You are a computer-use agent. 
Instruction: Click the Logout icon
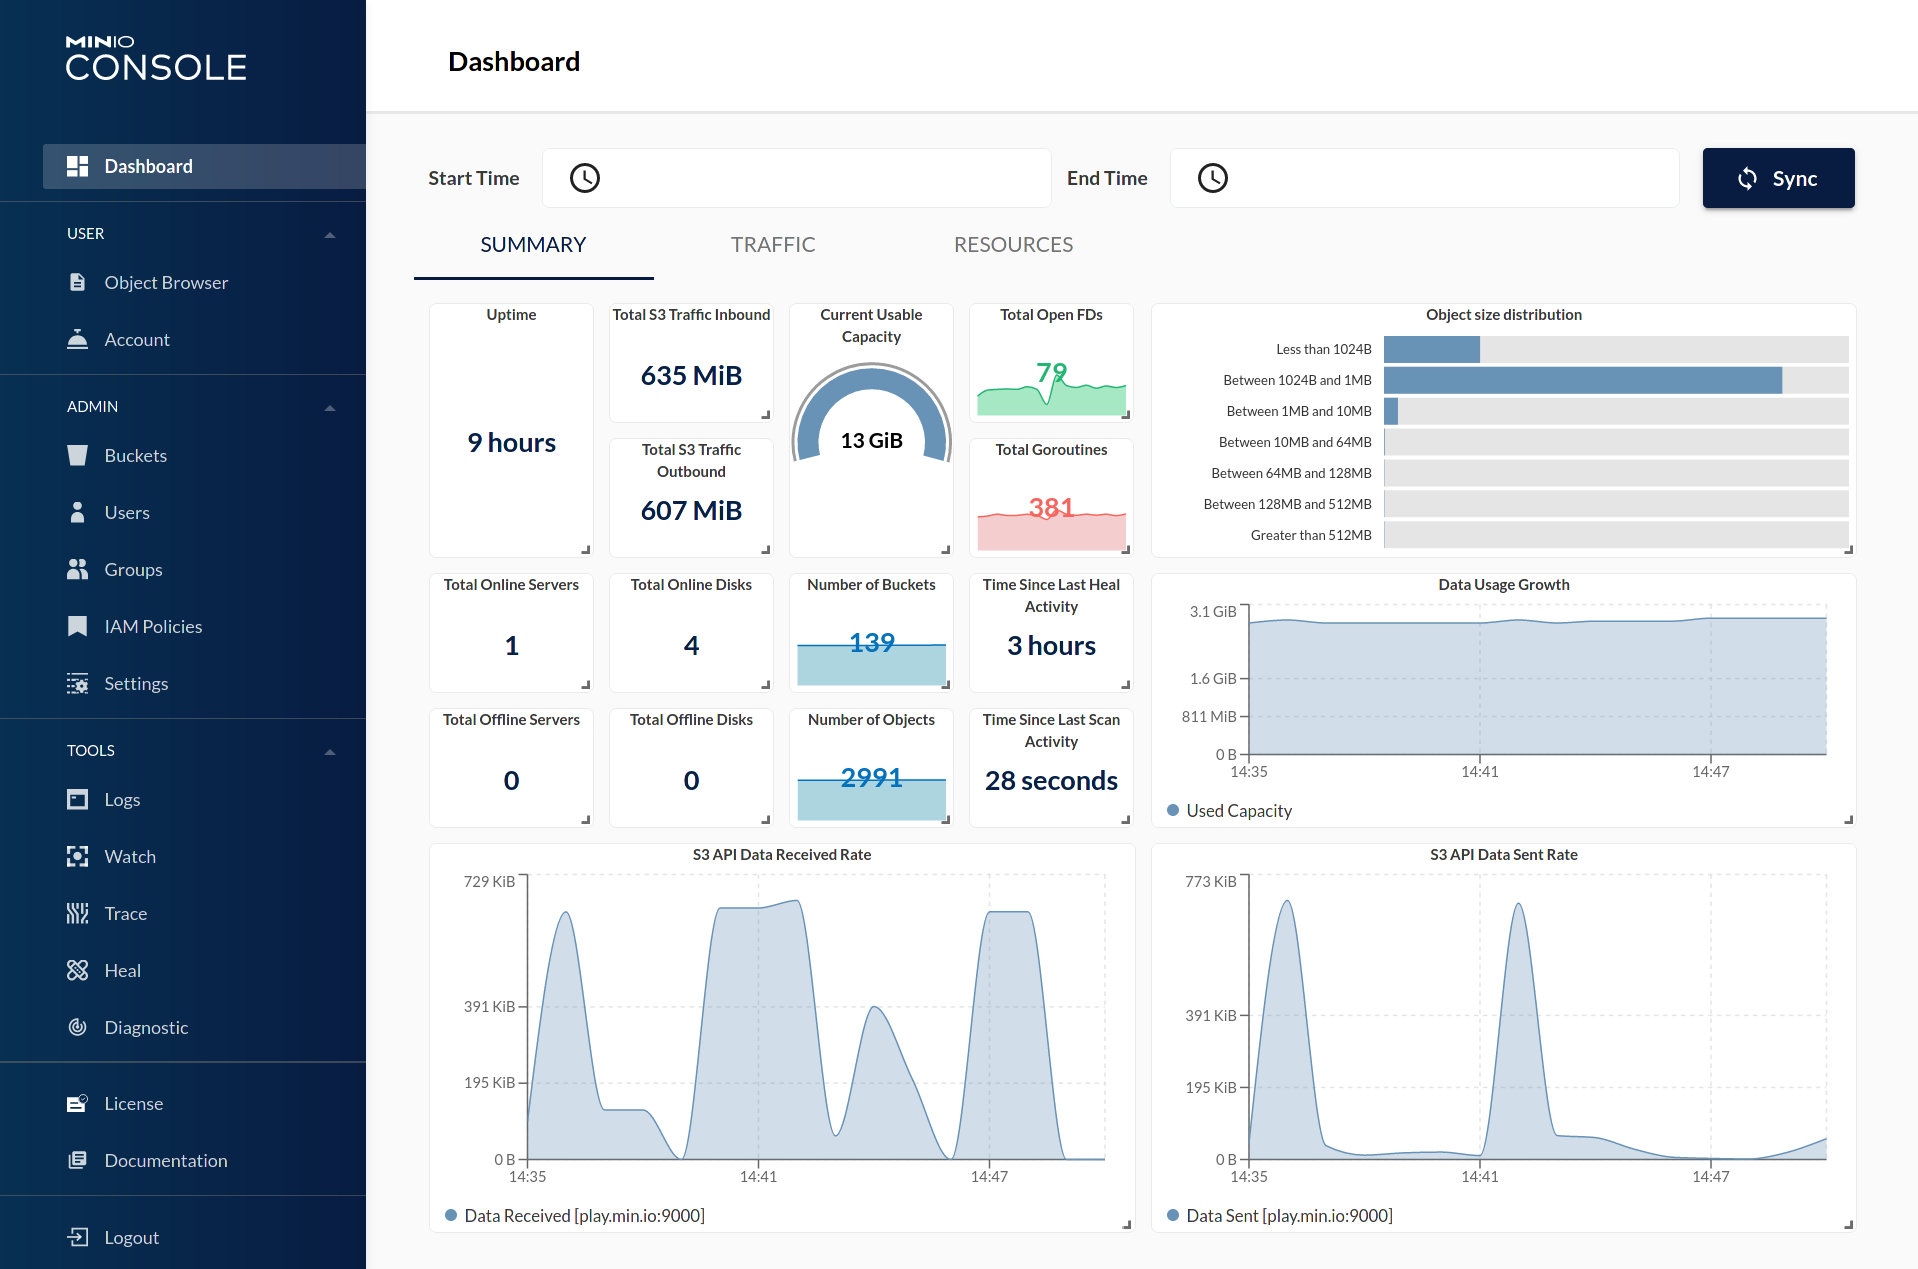[x=77, y=1238]
